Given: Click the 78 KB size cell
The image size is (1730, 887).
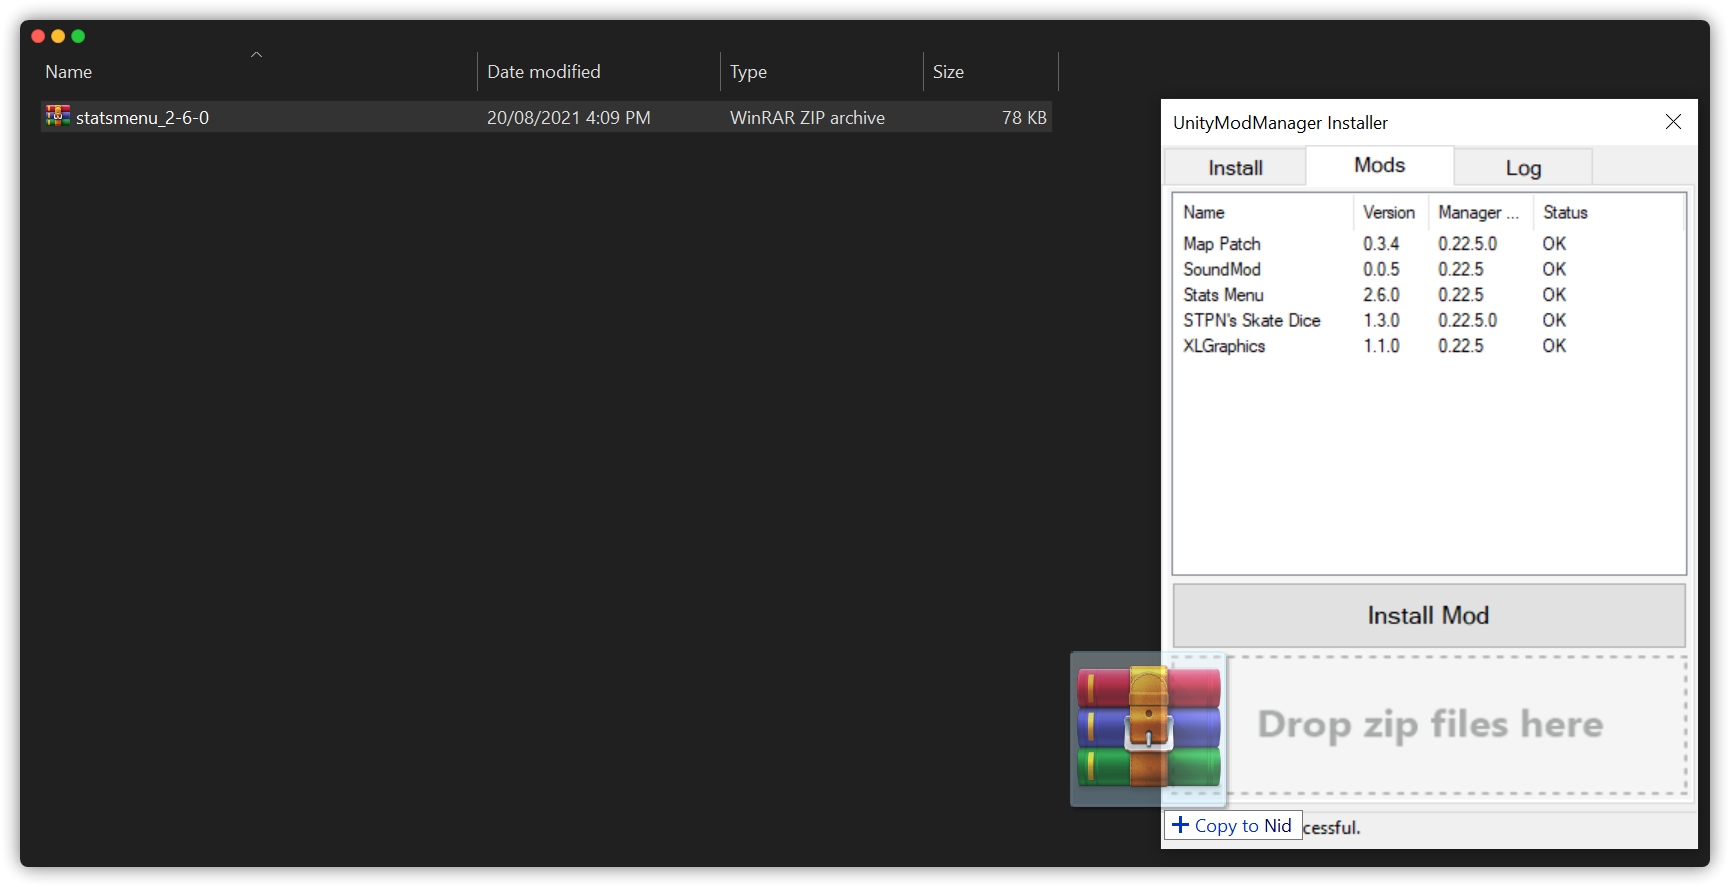Looking at the screenshot, I should (1024, 117).
